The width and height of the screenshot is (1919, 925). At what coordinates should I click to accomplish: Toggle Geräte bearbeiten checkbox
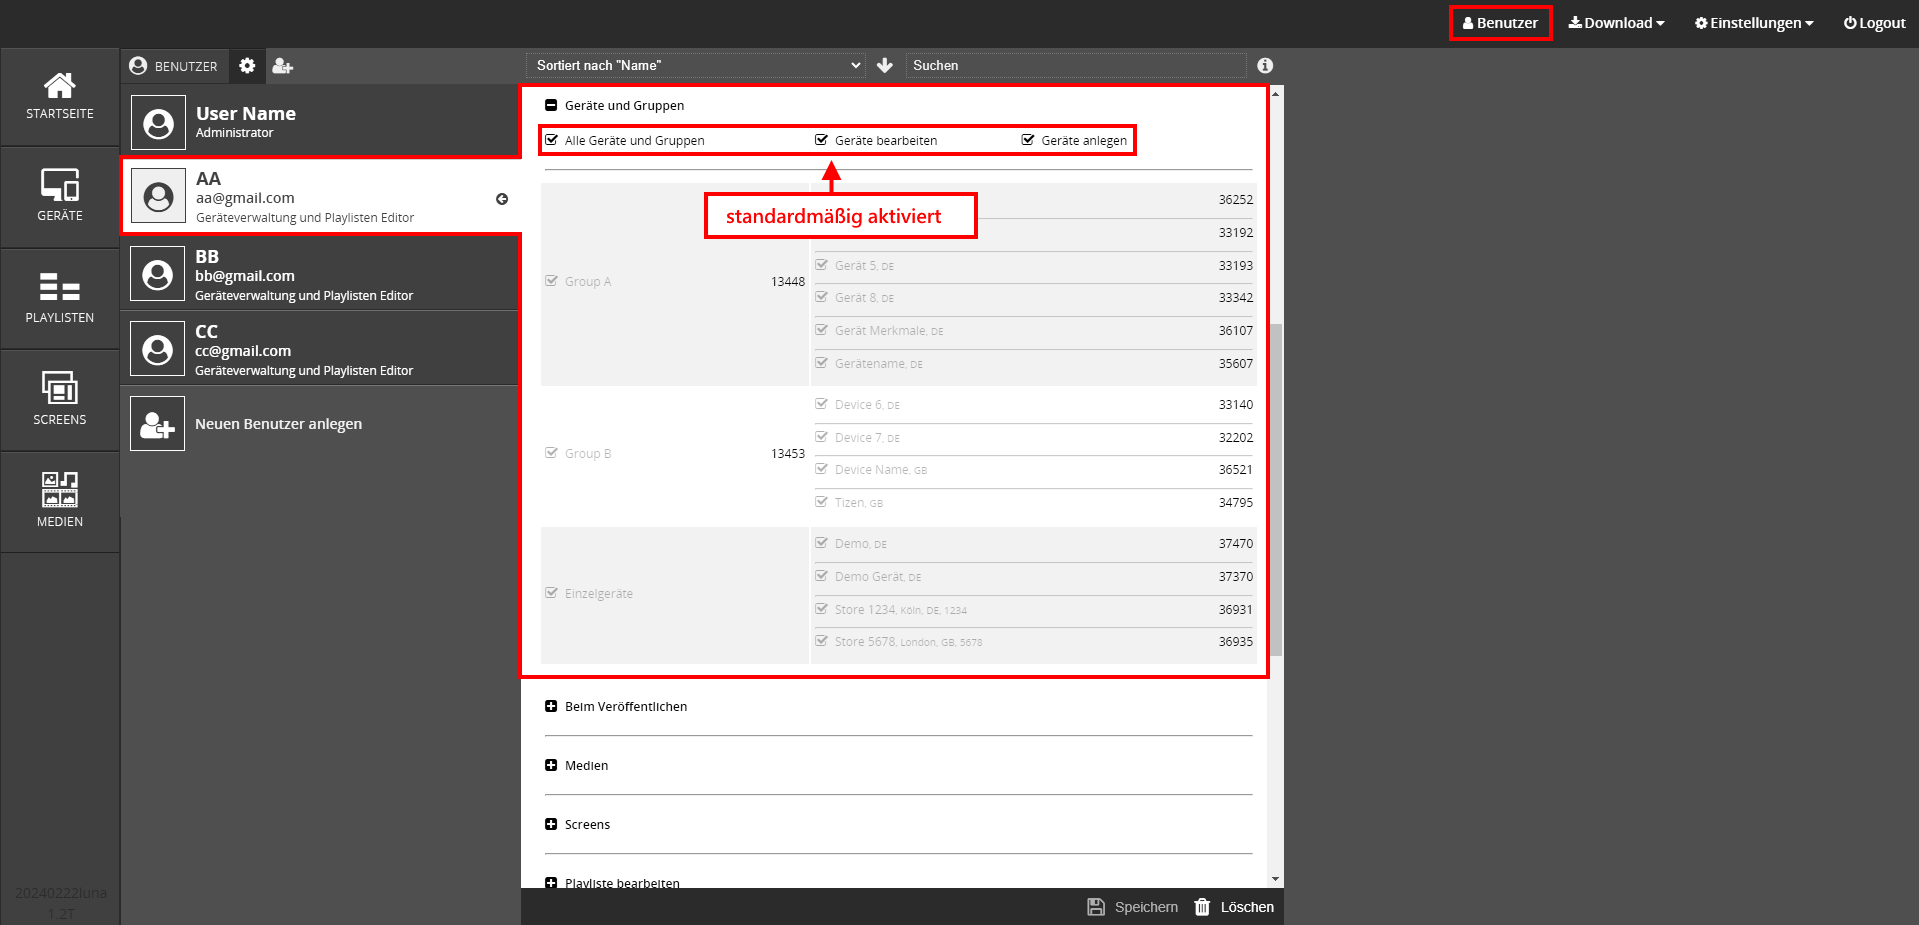(822, 140)
